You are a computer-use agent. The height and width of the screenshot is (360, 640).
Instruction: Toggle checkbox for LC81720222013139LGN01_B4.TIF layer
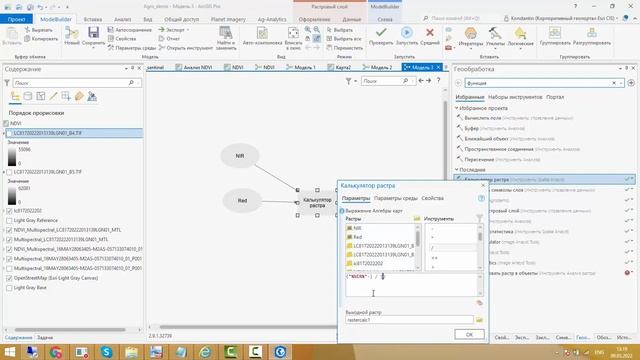(x=9, y=133)
